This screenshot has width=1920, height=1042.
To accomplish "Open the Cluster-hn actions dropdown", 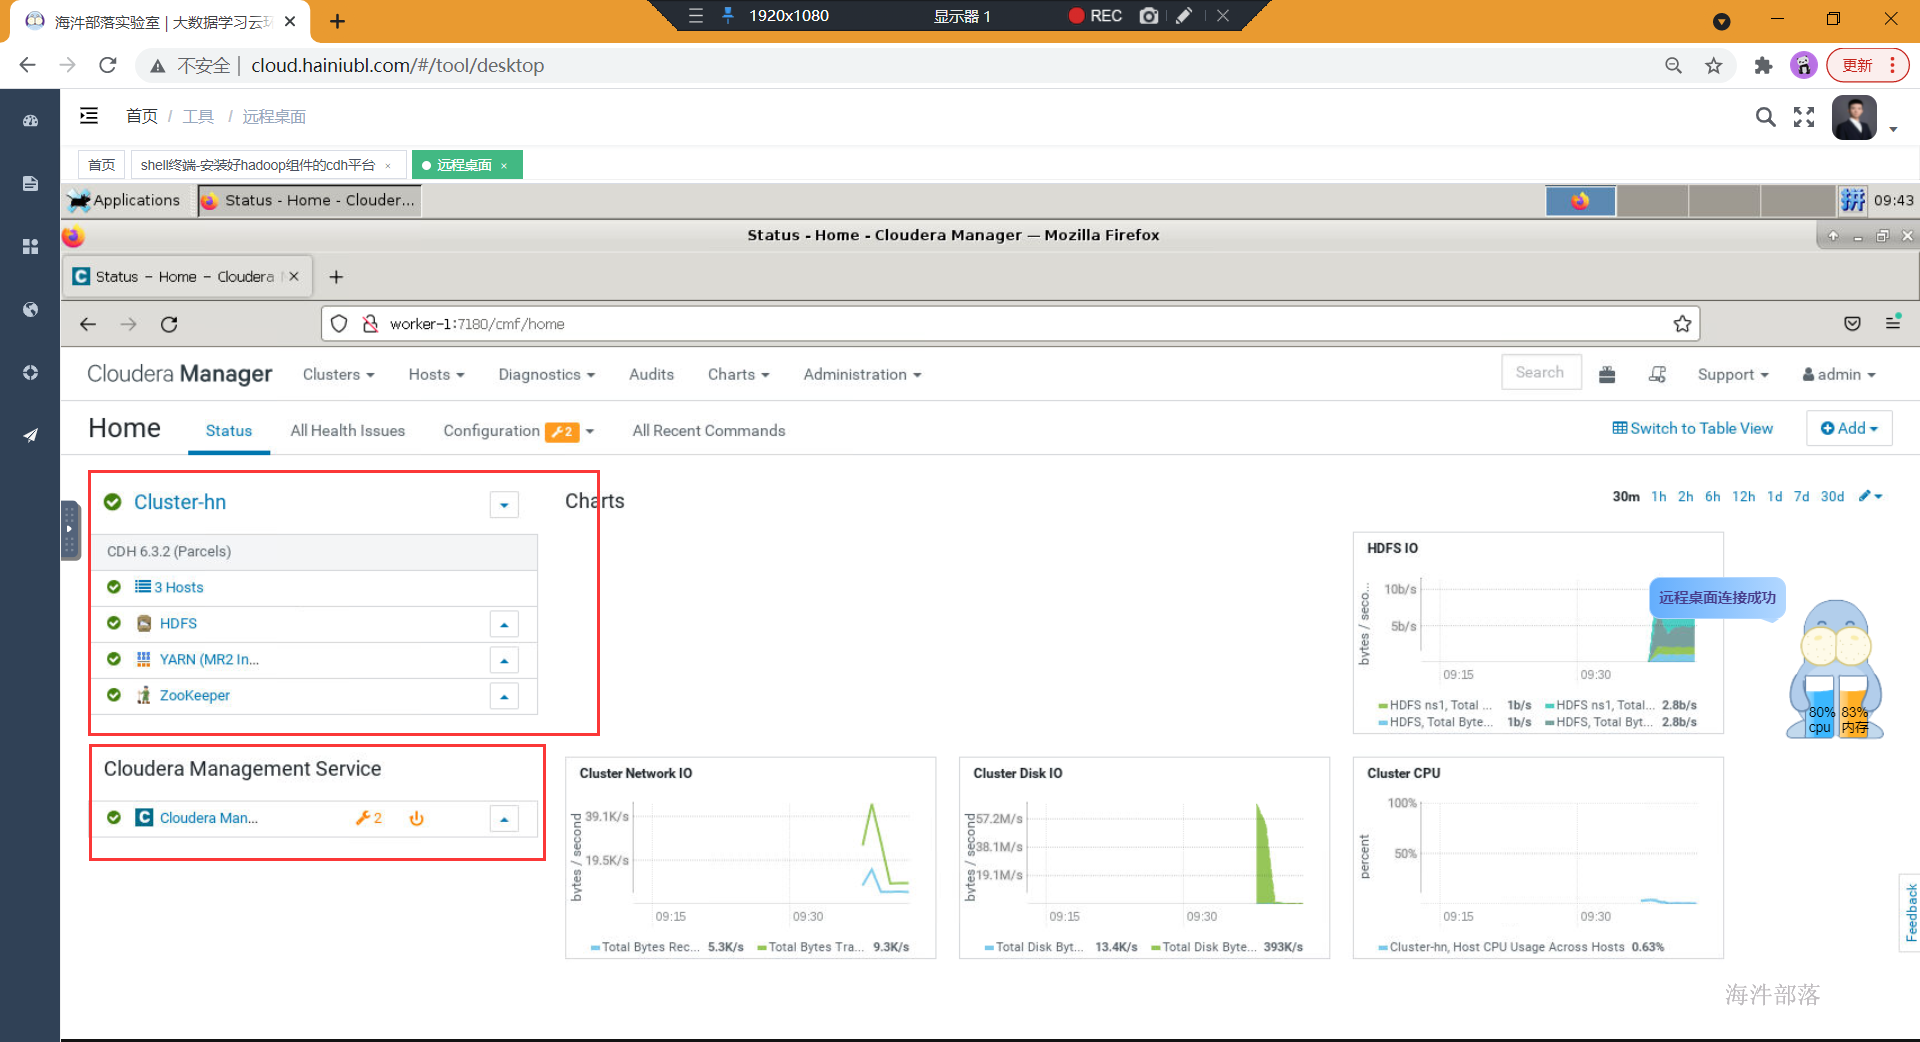I will [504, 504].
